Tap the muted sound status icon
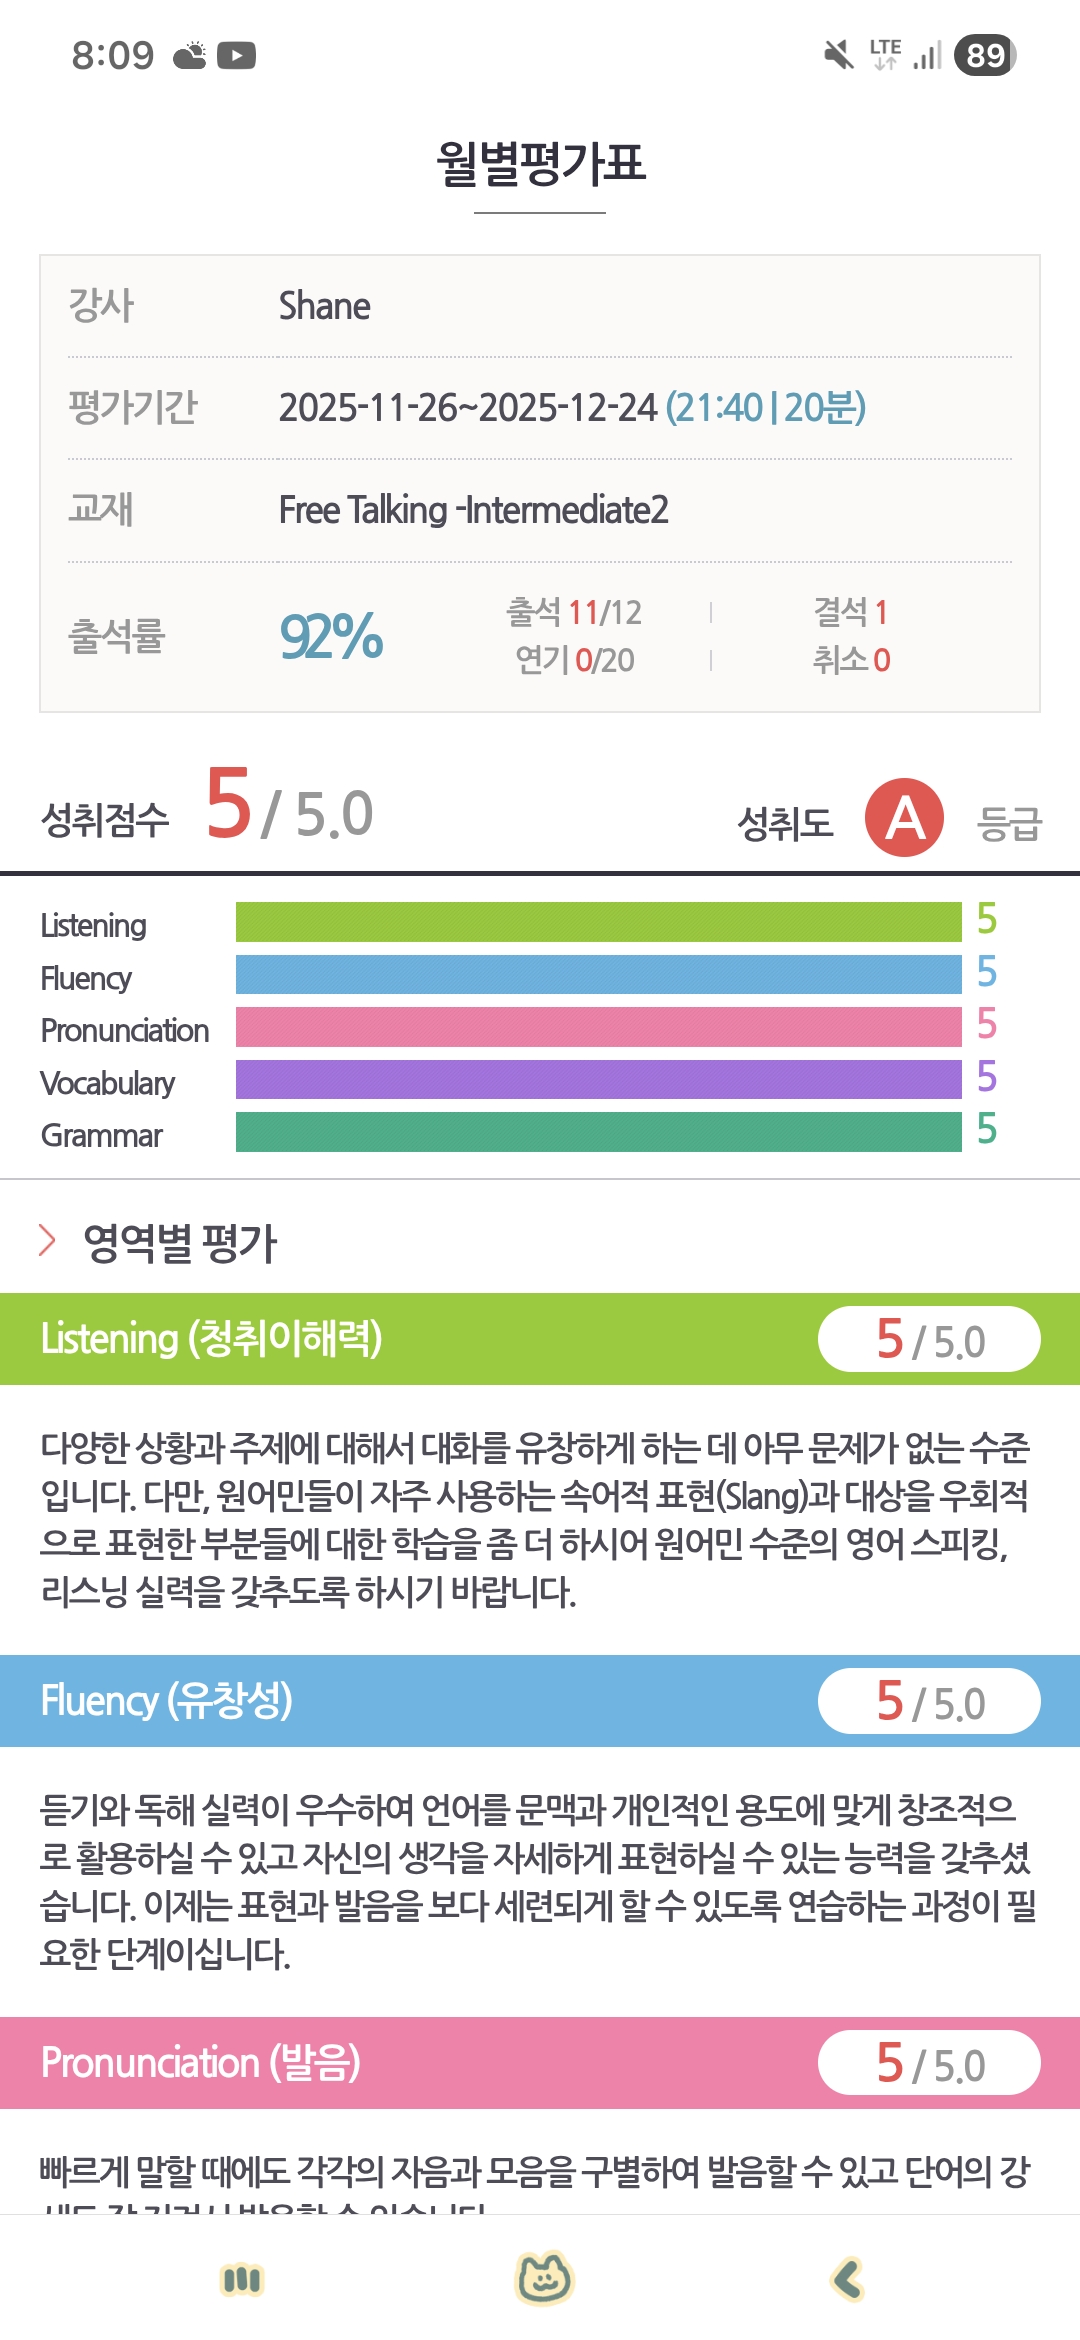The height and width of the screenshot is (2340, 1080). click(x=838, y=56)
